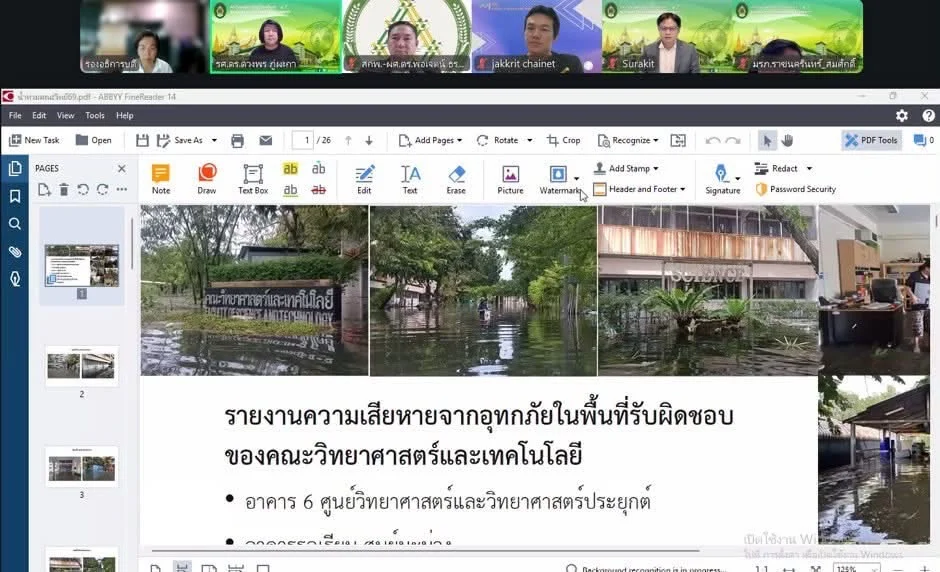Viewport: 940px width, 572px height.
Task: Print the document using the printer icon
Action: 237,140
